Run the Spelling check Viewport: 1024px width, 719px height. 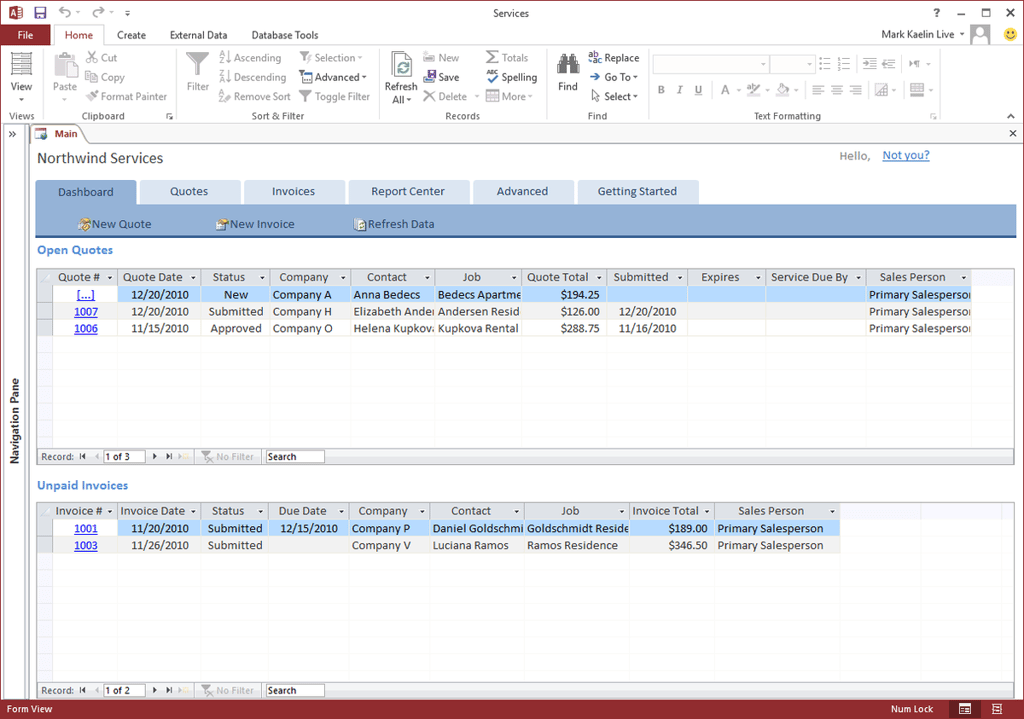511,77
